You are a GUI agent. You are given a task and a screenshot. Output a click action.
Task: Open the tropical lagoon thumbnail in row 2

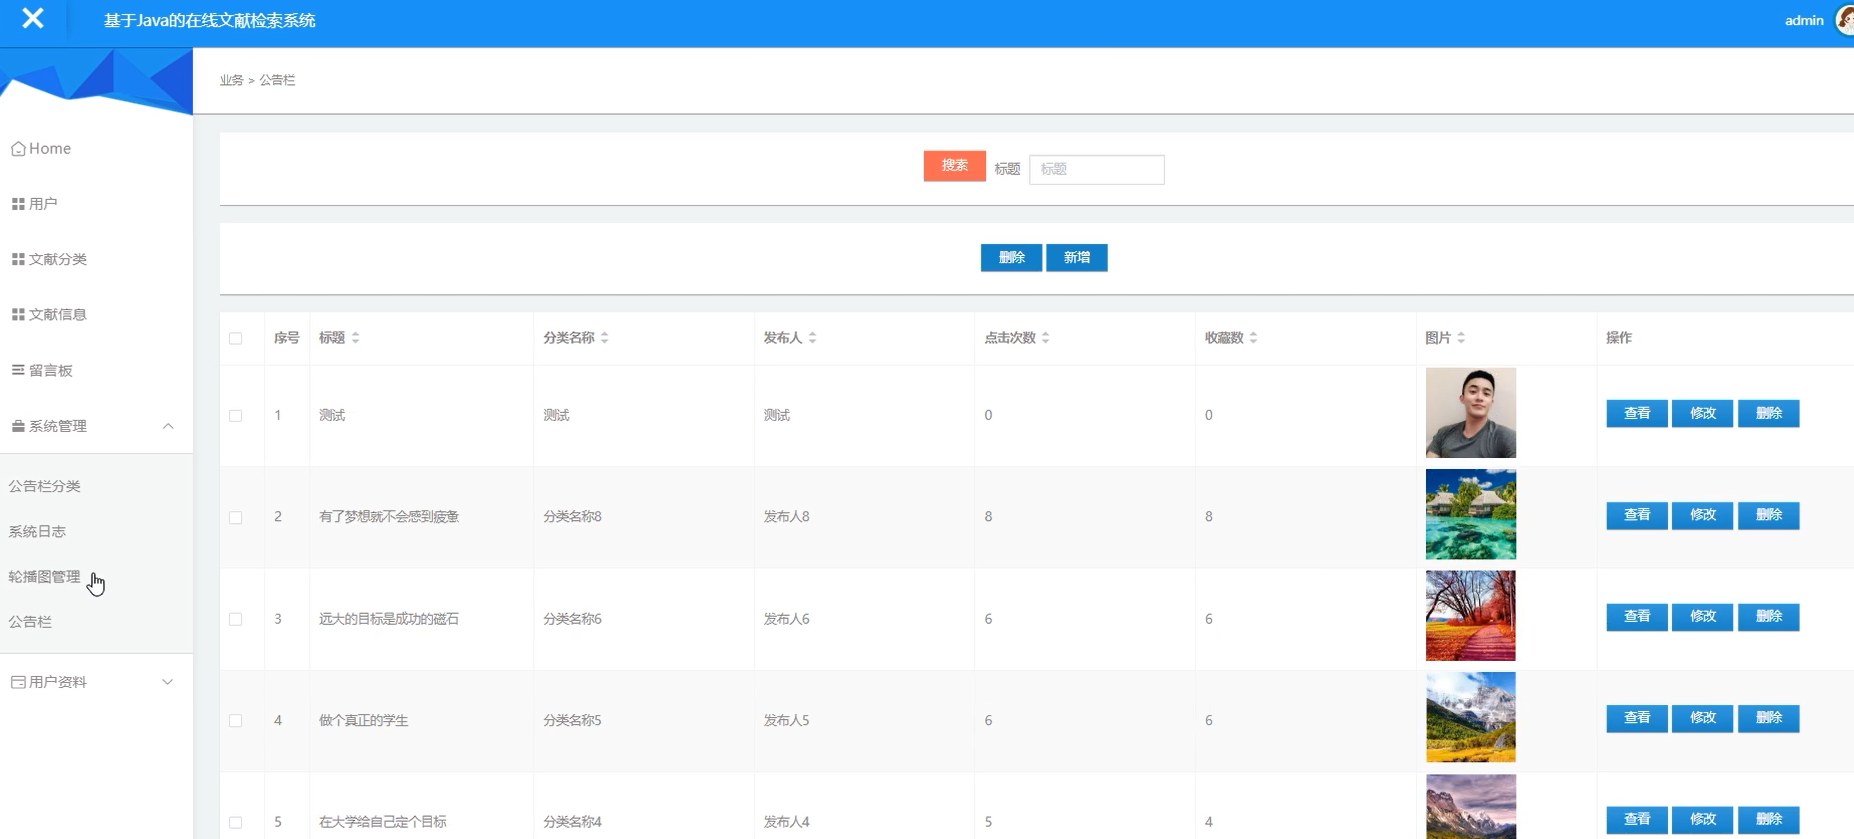coord(1471,514)
